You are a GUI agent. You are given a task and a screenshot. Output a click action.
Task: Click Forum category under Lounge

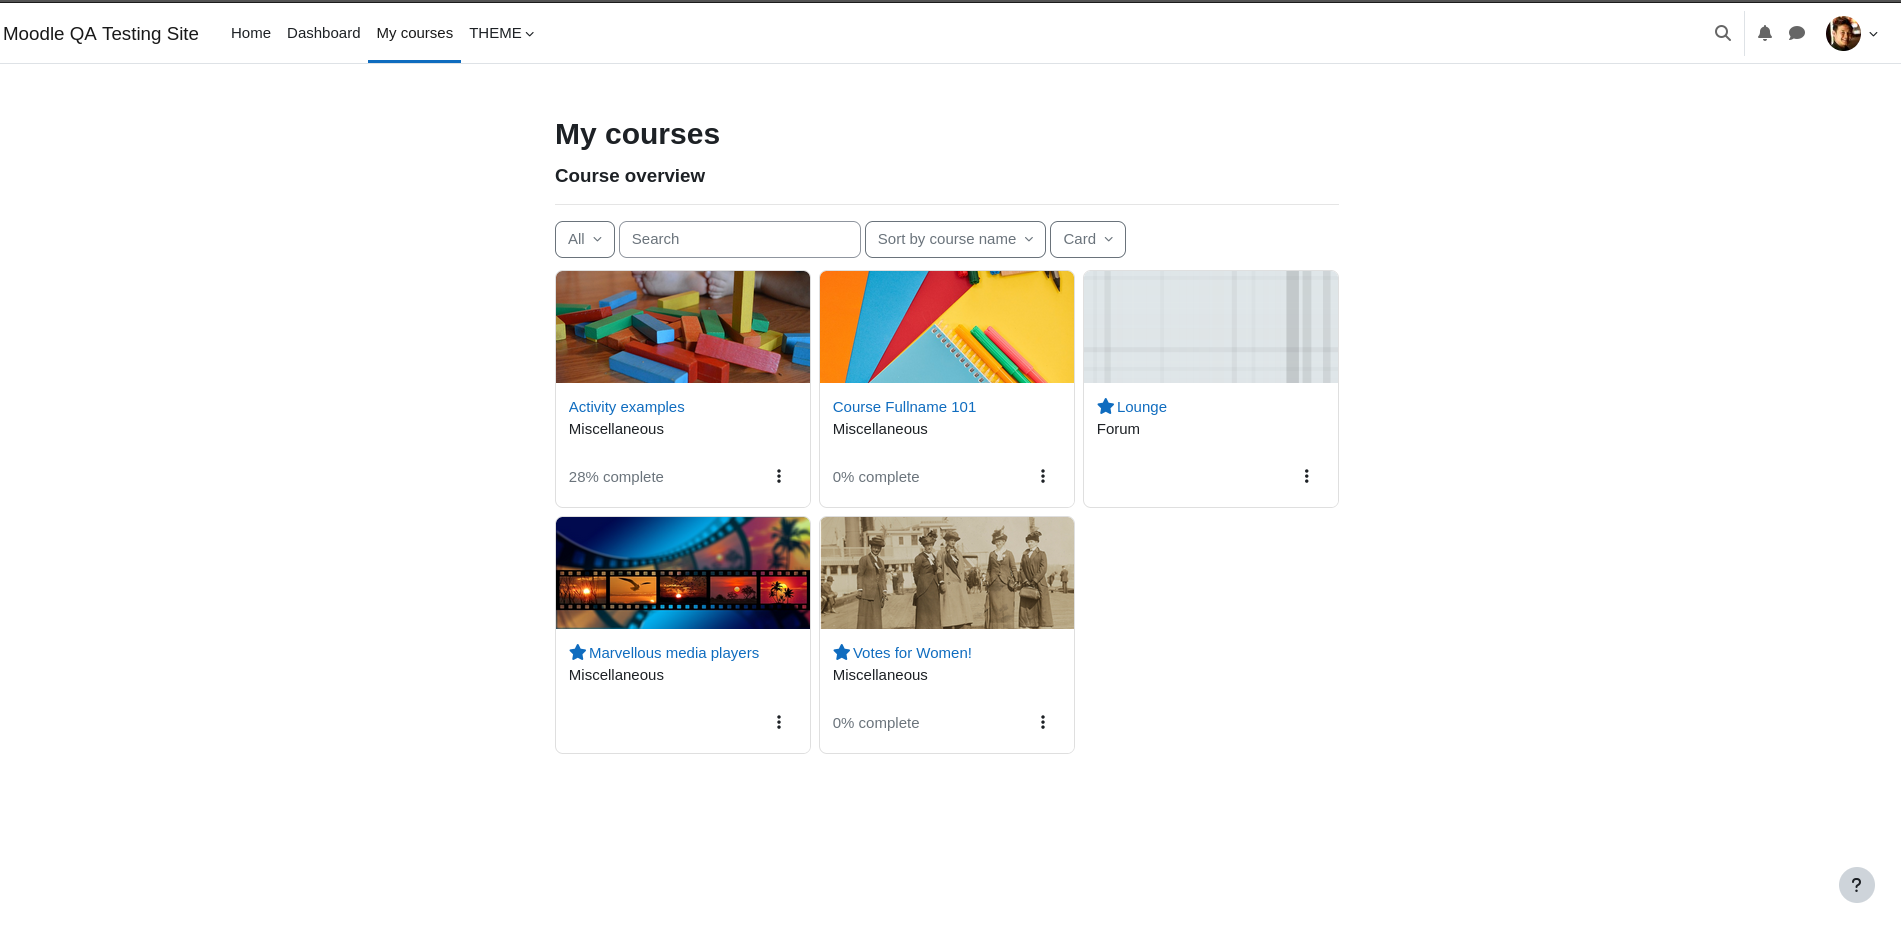tap(1118, 429)
